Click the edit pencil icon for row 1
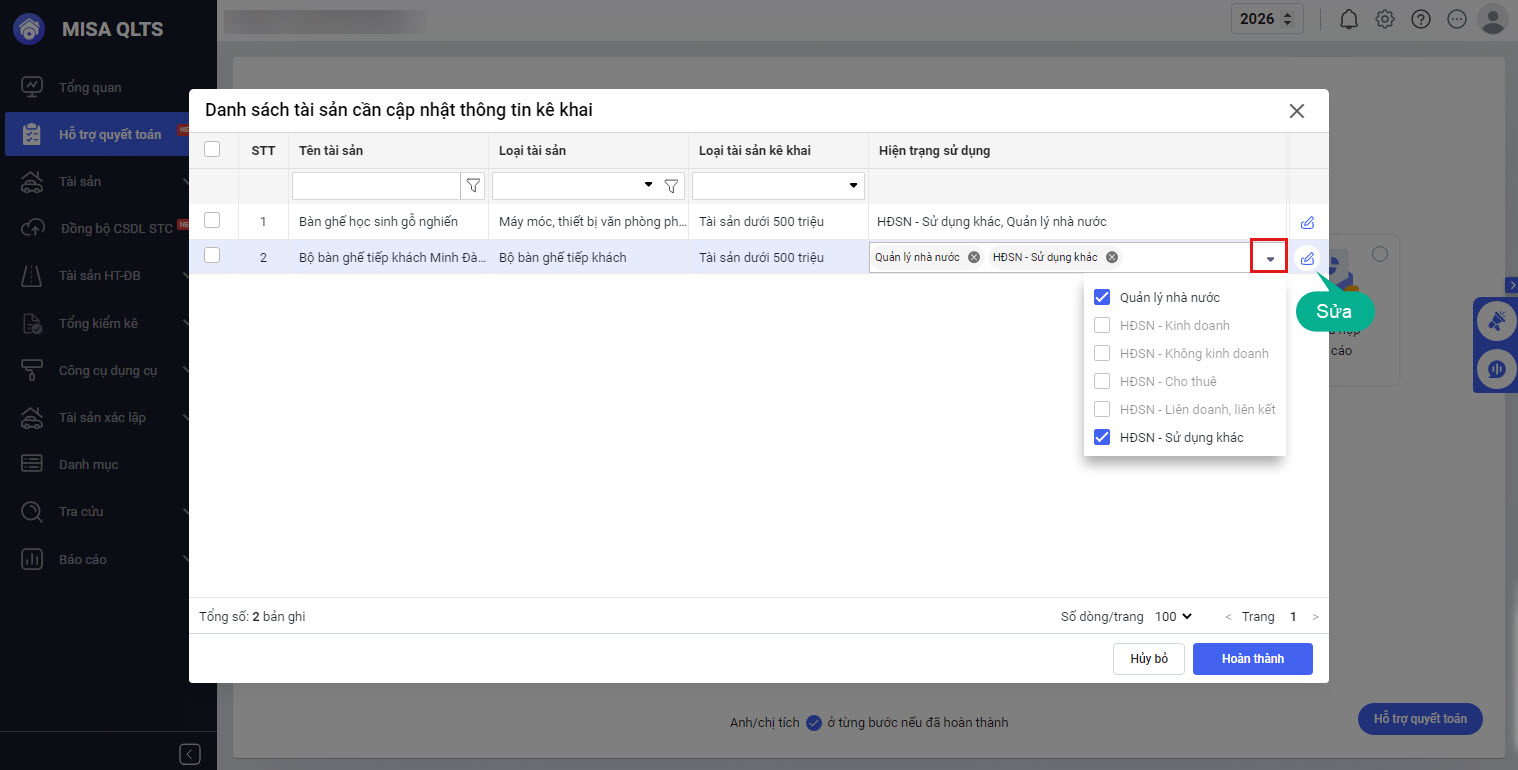Screen dimensions: 1518x770 click(1307, 222)
